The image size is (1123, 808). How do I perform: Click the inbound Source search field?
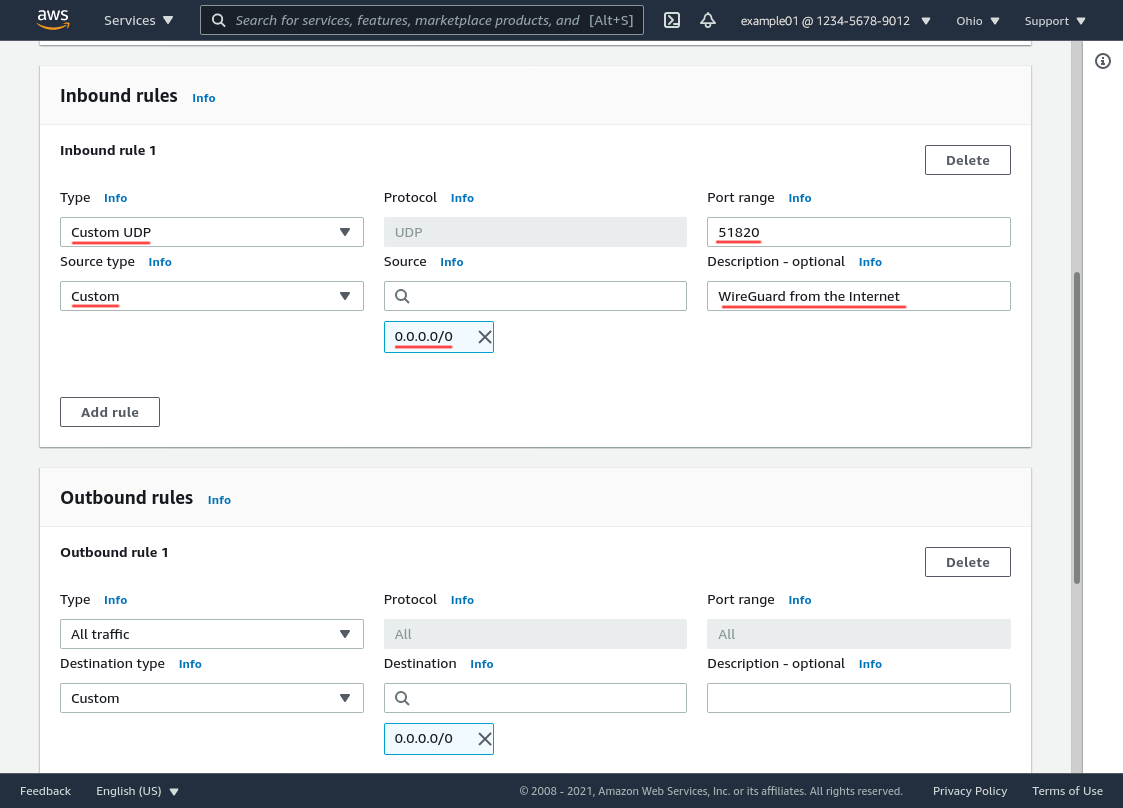535,296
